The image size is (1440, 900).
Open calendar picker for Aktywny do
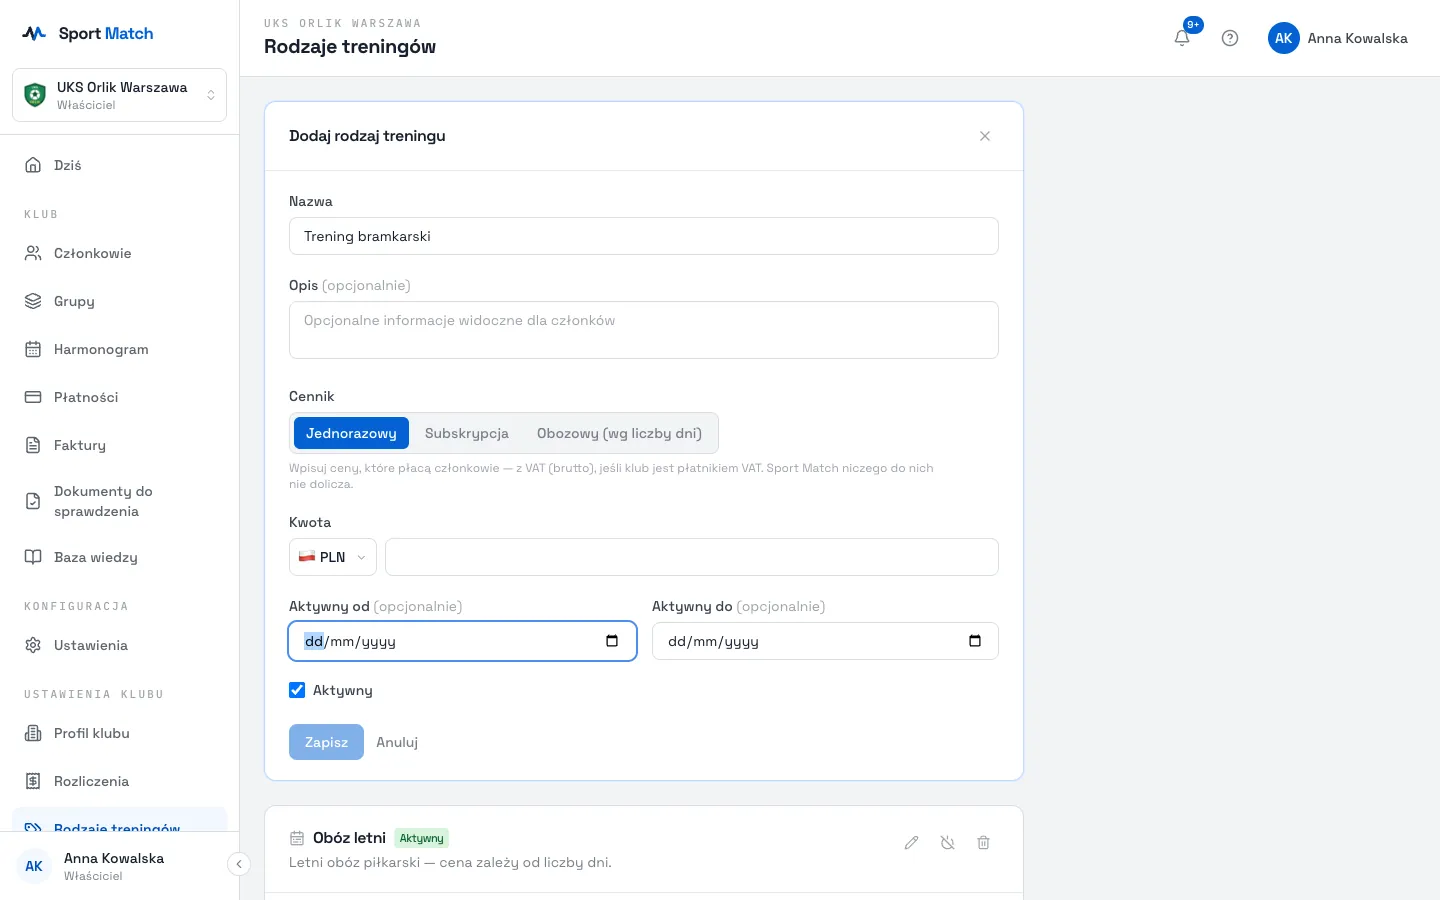click(975, 641)
